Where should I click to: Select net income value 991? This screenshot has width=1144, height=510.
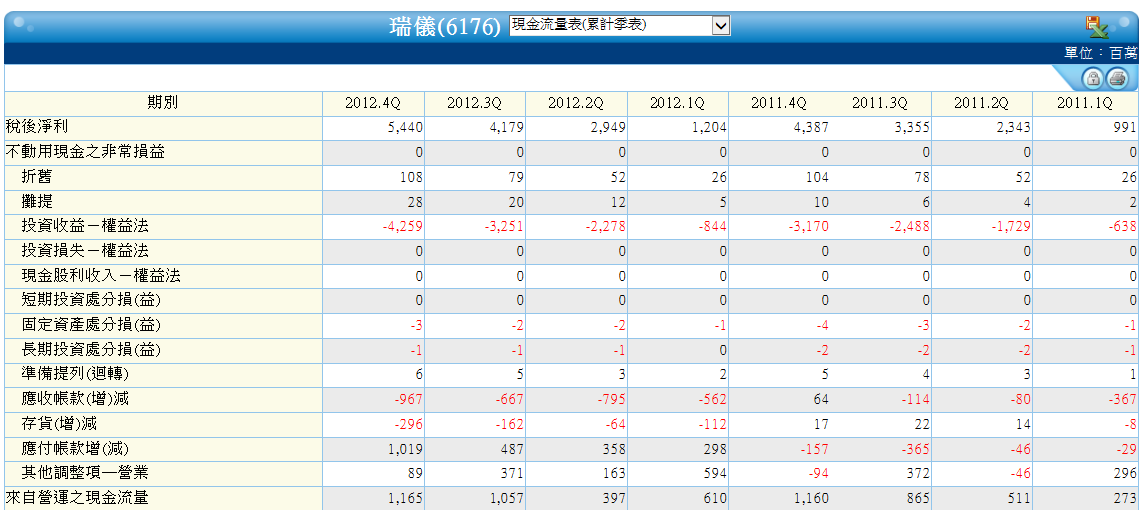[x=1126, y=128]
